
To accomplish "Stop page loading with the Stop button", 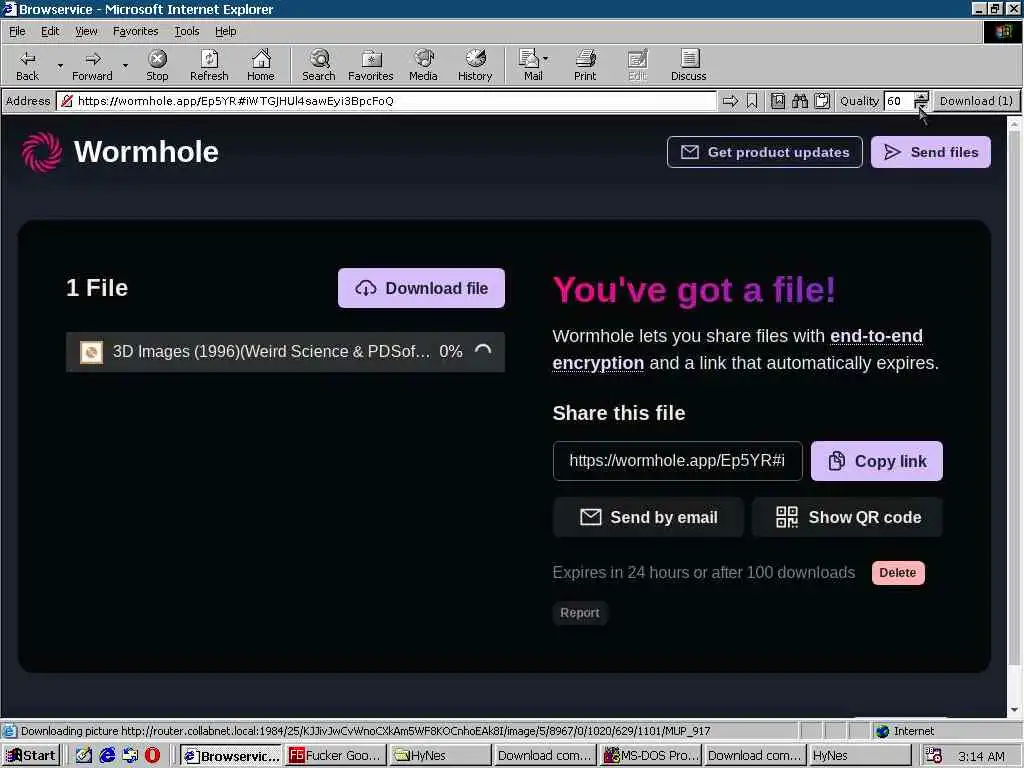I will pos(157,65).
